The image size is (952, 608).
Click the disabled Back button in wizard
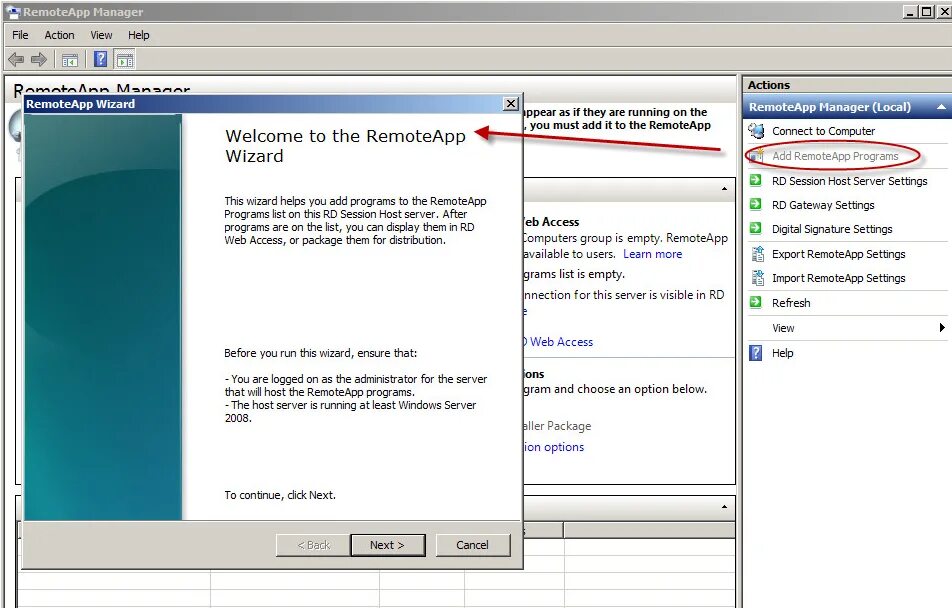(x=313, y=545)
